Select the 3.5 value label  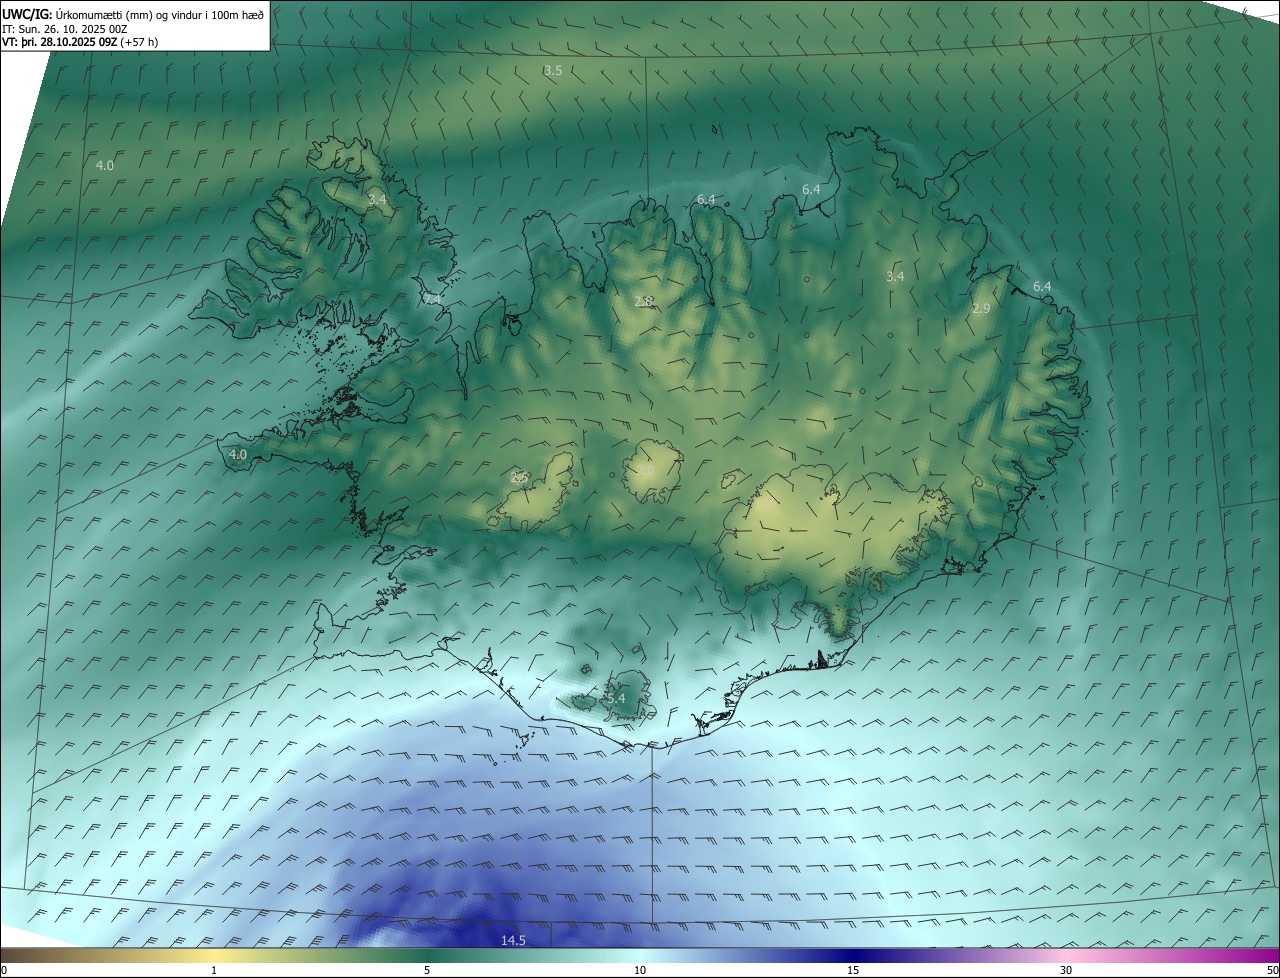552,71
